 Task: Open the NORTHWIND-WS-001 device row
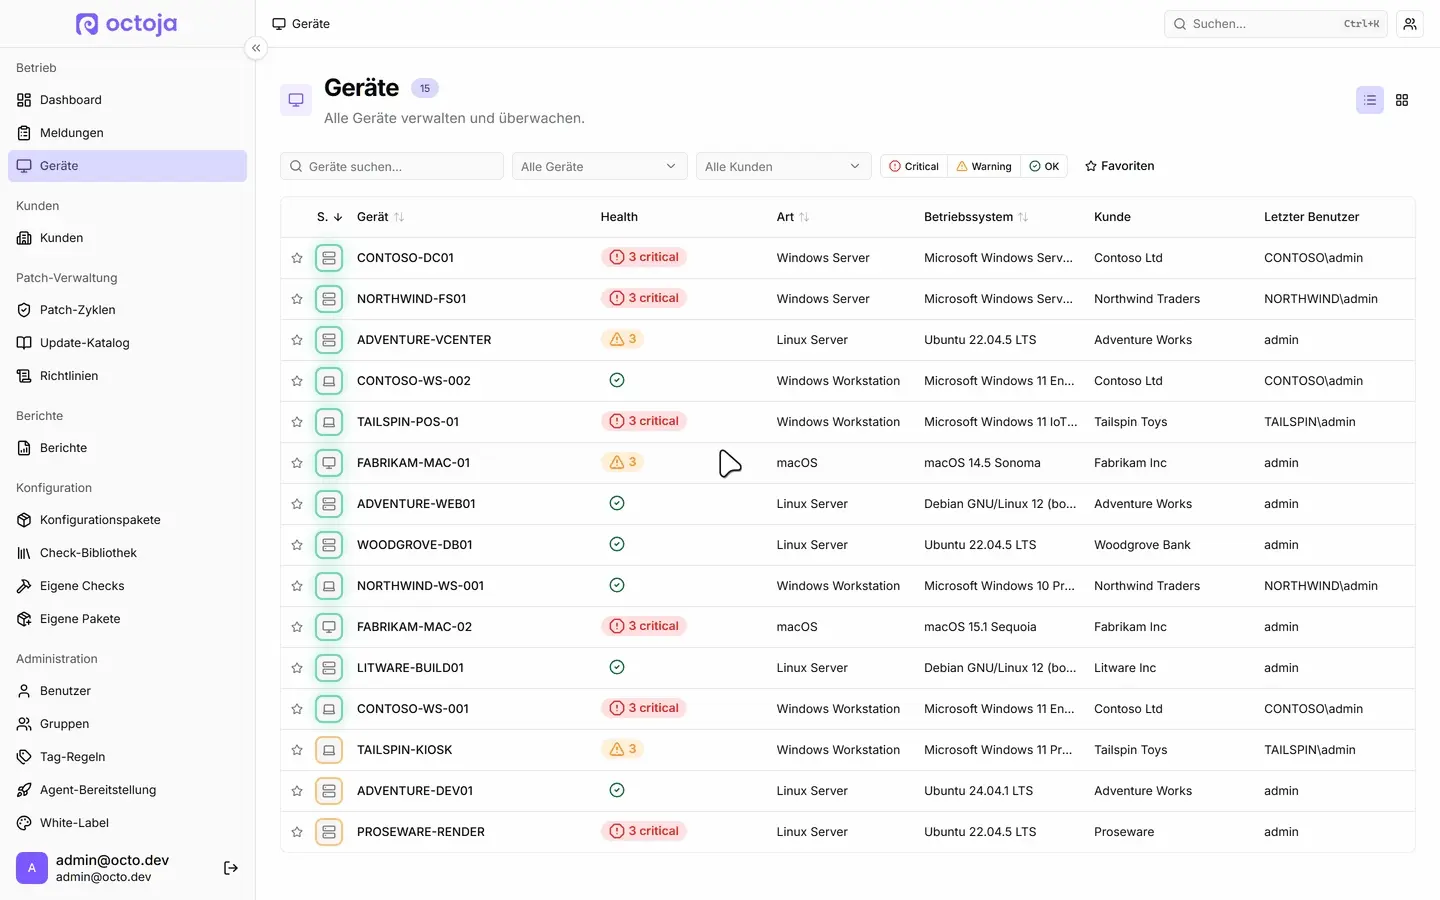[x=848, y=586]
